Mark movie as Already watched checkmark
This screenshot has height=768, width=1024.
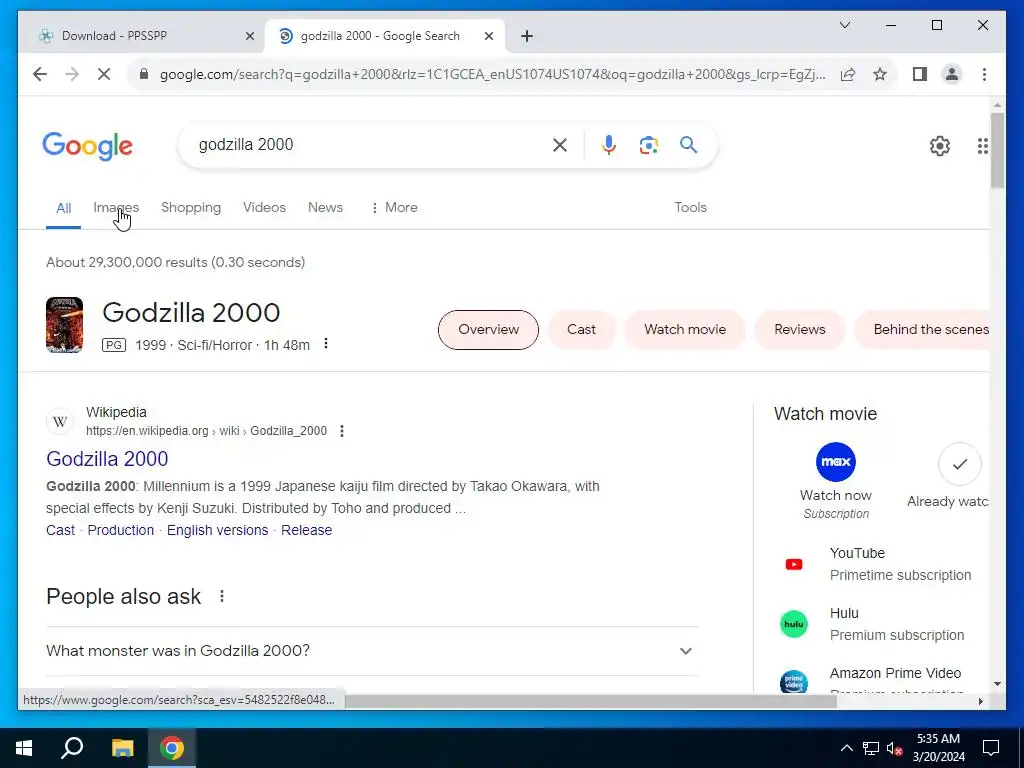point(959,464)
